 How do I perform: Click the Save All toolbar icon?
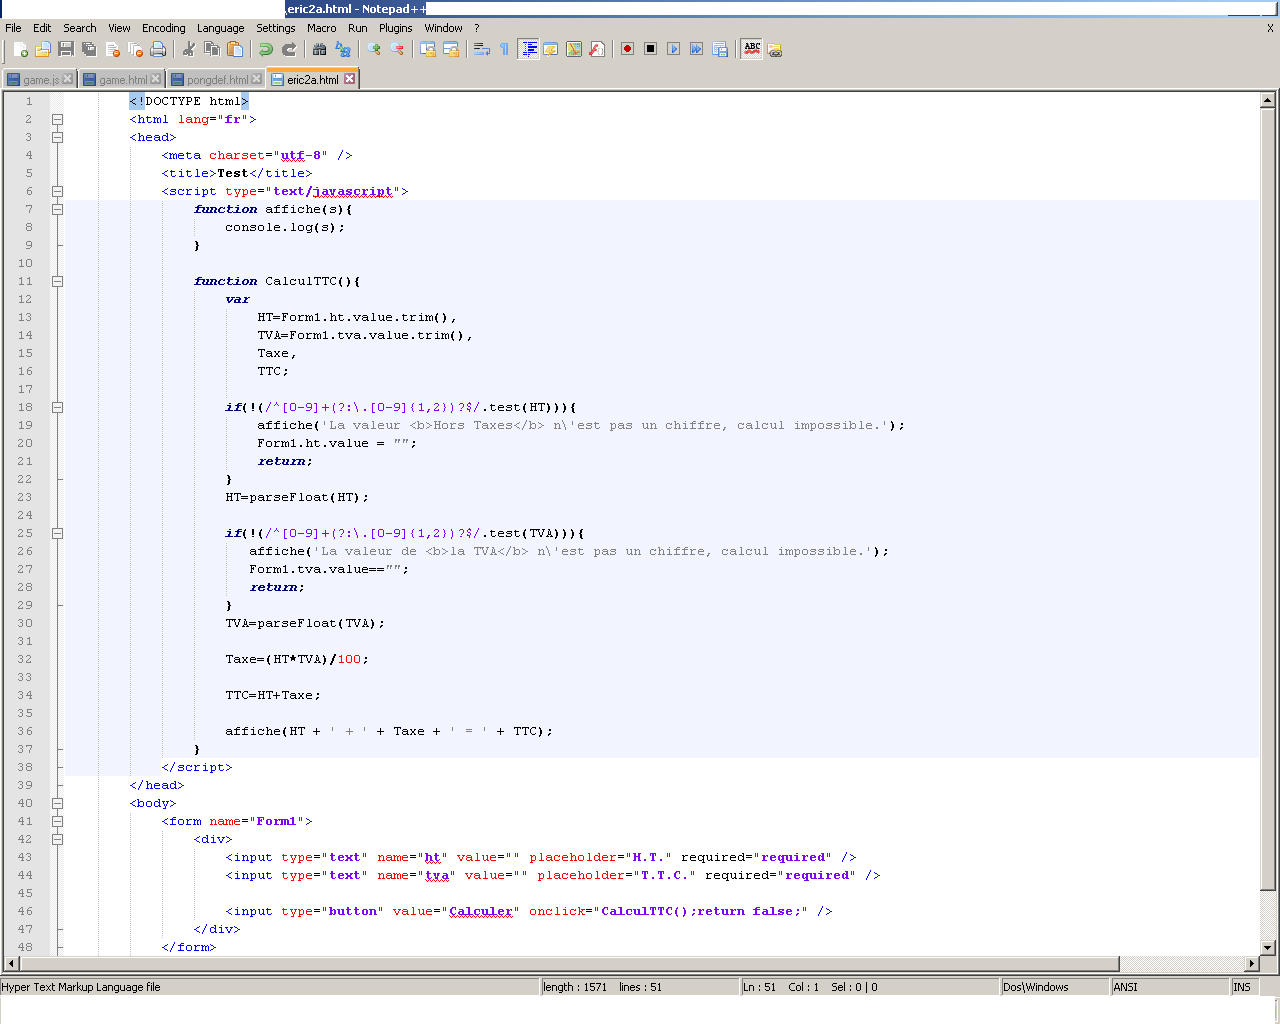coord(89,49)
